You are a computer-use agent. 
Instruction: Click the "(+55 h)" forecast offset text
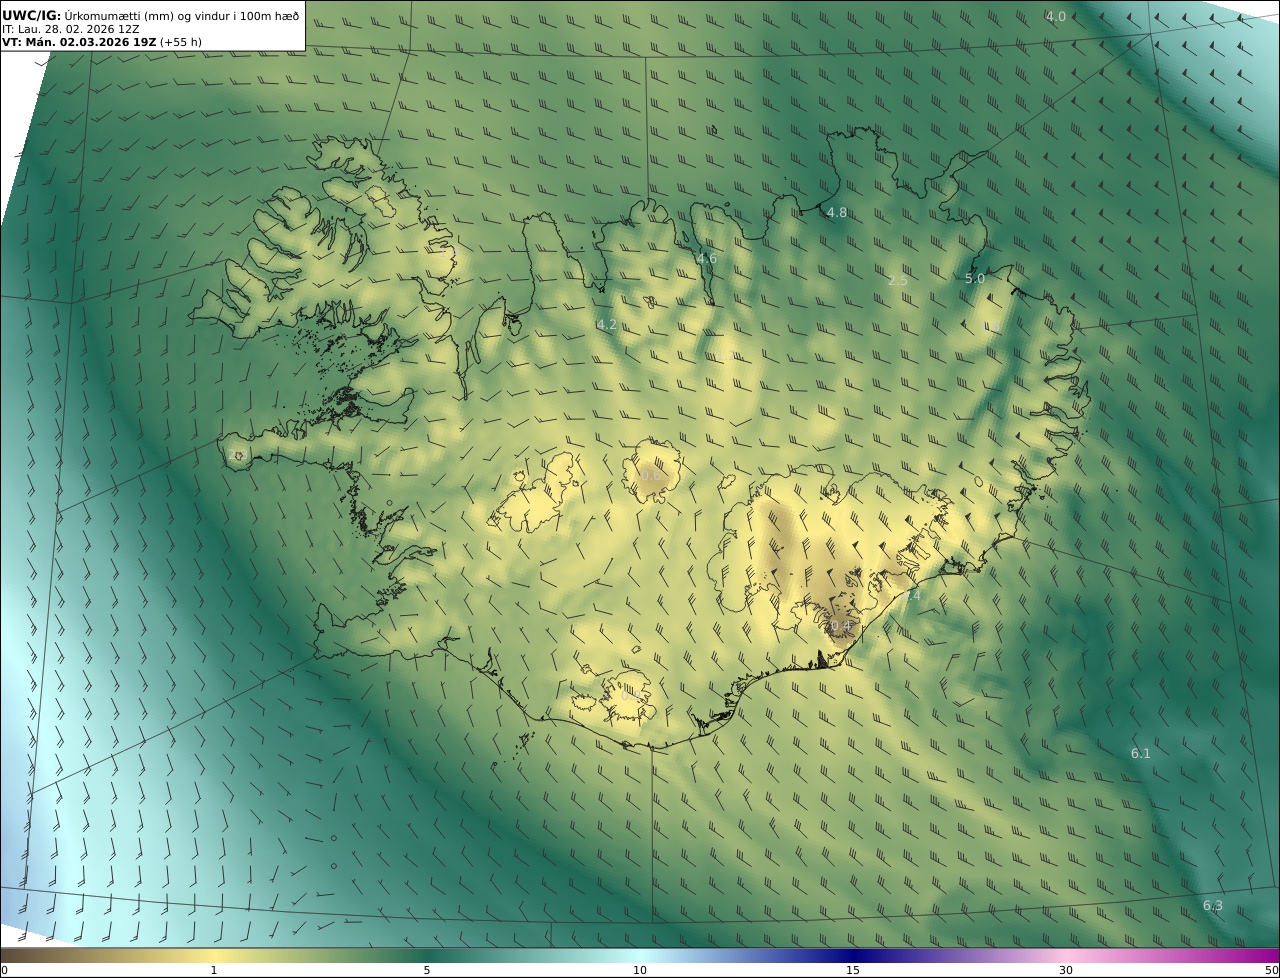[x=181, y=42]
